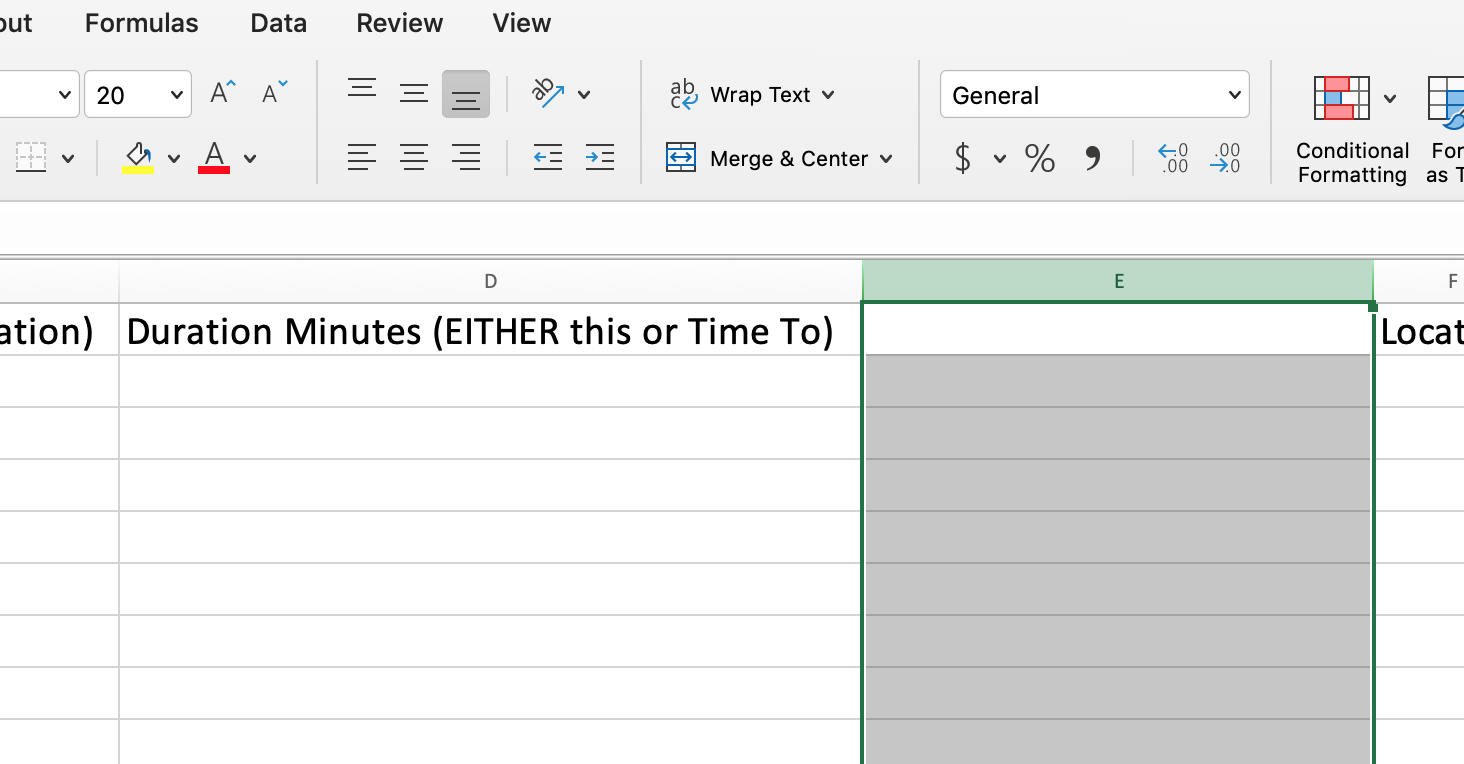The height and width of the screenshot is (764, 1464).
Task: Apply comma style format
Action: click(1093, 158)
